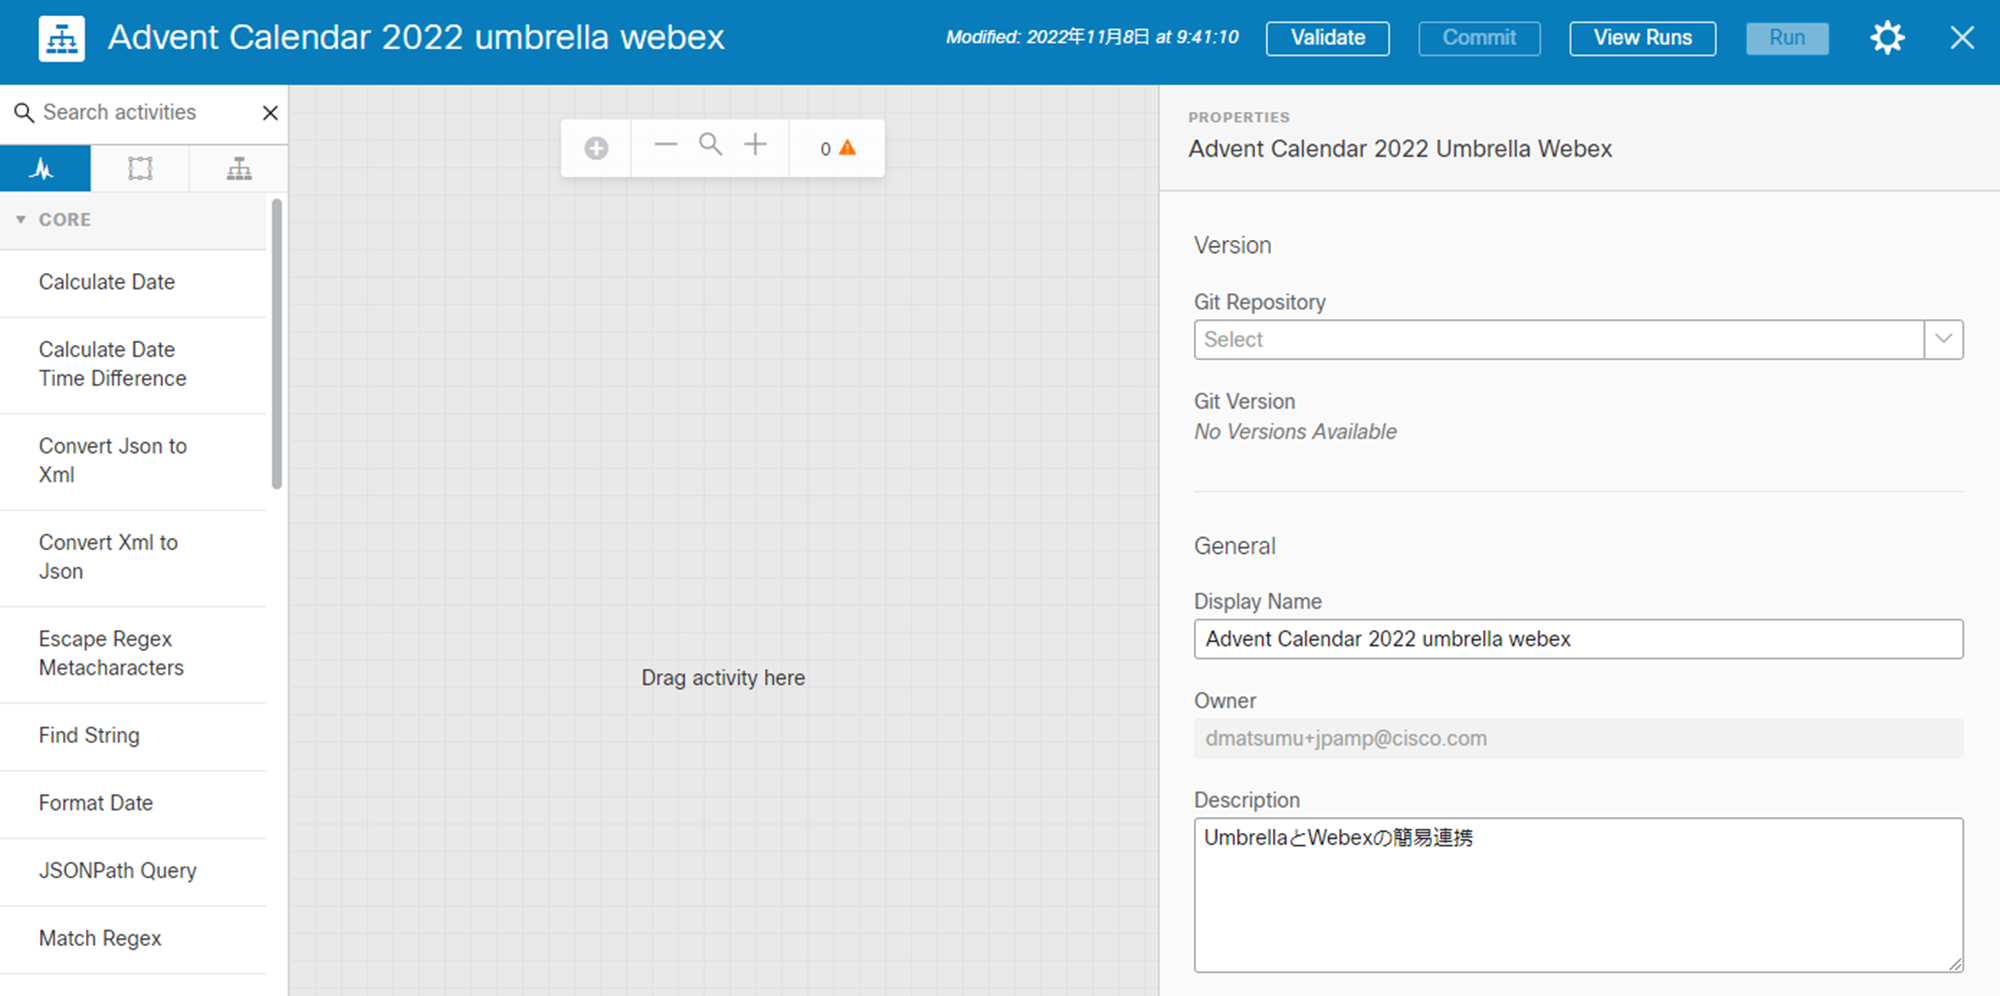This screenshot has height=996, width=2000.
Task: Select the Find String activity
Action: pyautogui.click(x=133, y=736)
